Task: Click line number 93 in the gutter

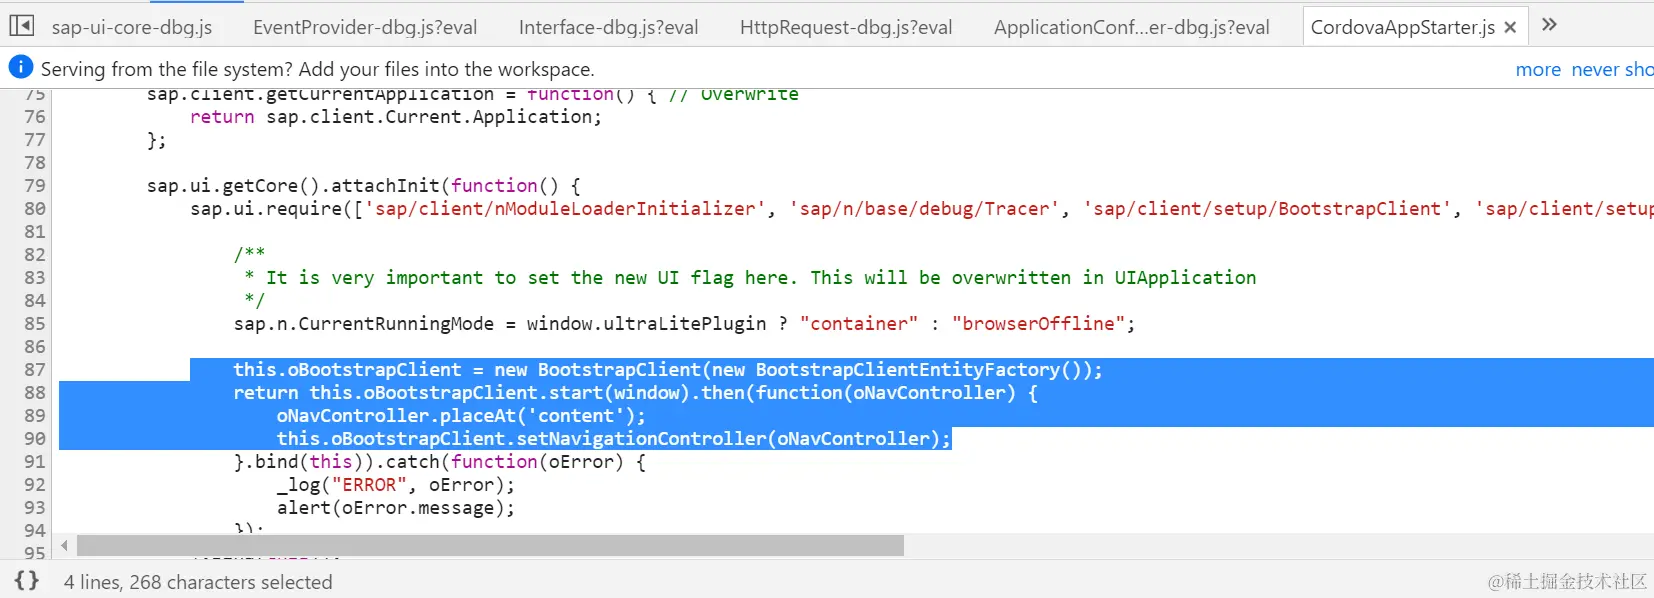Action: pos(35,507)
